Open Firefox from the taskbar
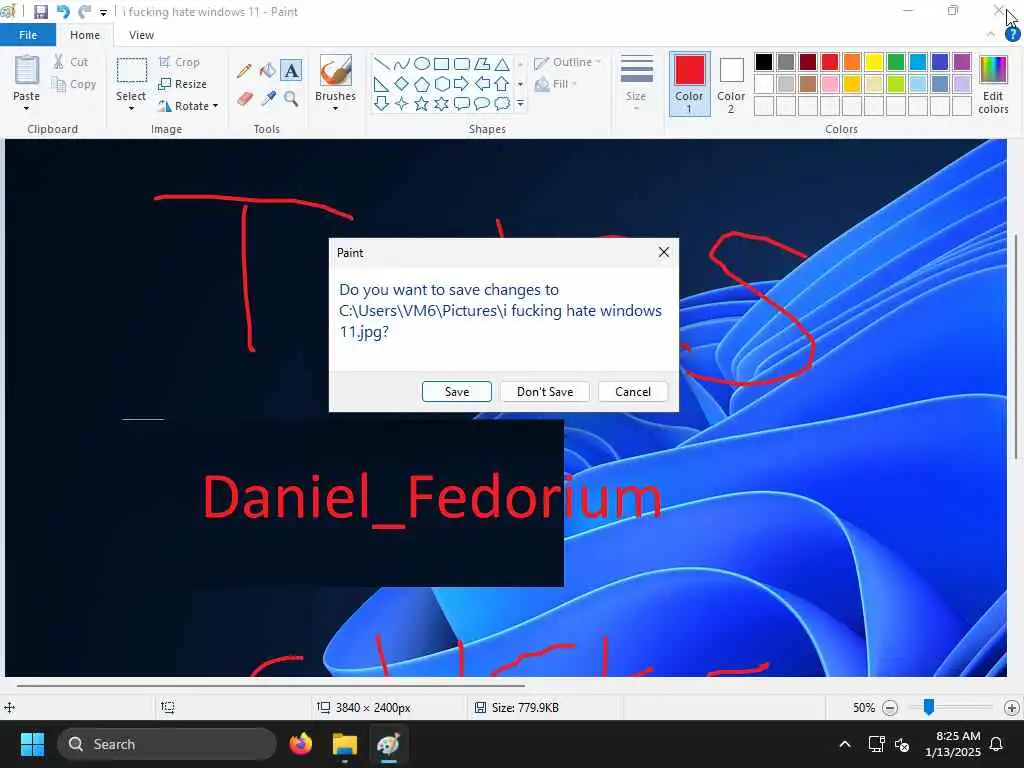The image size is (1024, 768). tap(301, 744)
